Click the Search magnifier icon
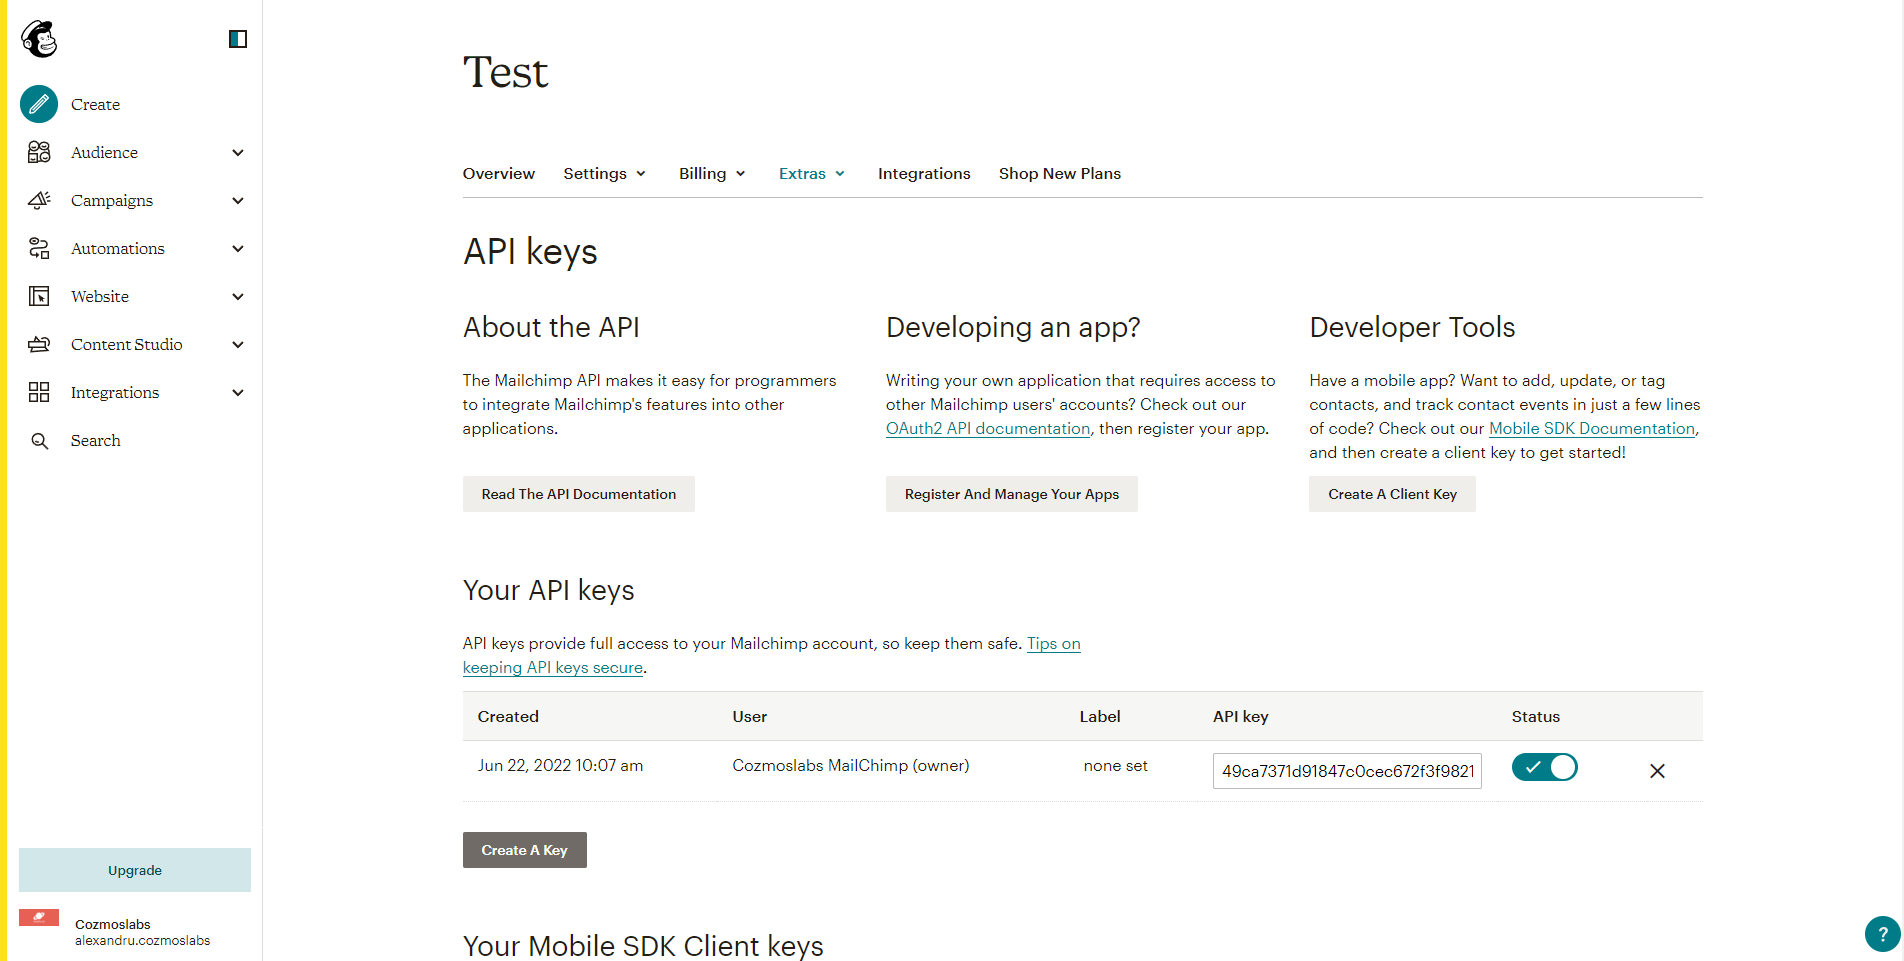This screenshot has width=1904, height=961. pyautogui.click(x=39, y=441)
